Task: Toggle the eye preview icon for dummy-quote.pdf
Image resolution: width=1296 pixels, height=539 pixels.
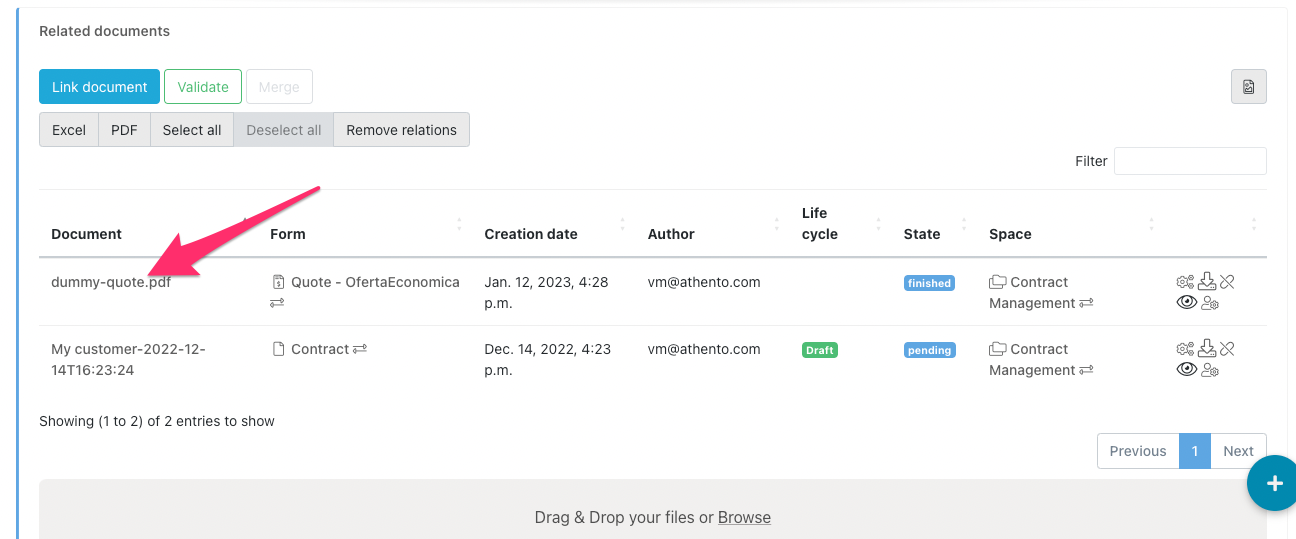Action: pos(1186,303)
